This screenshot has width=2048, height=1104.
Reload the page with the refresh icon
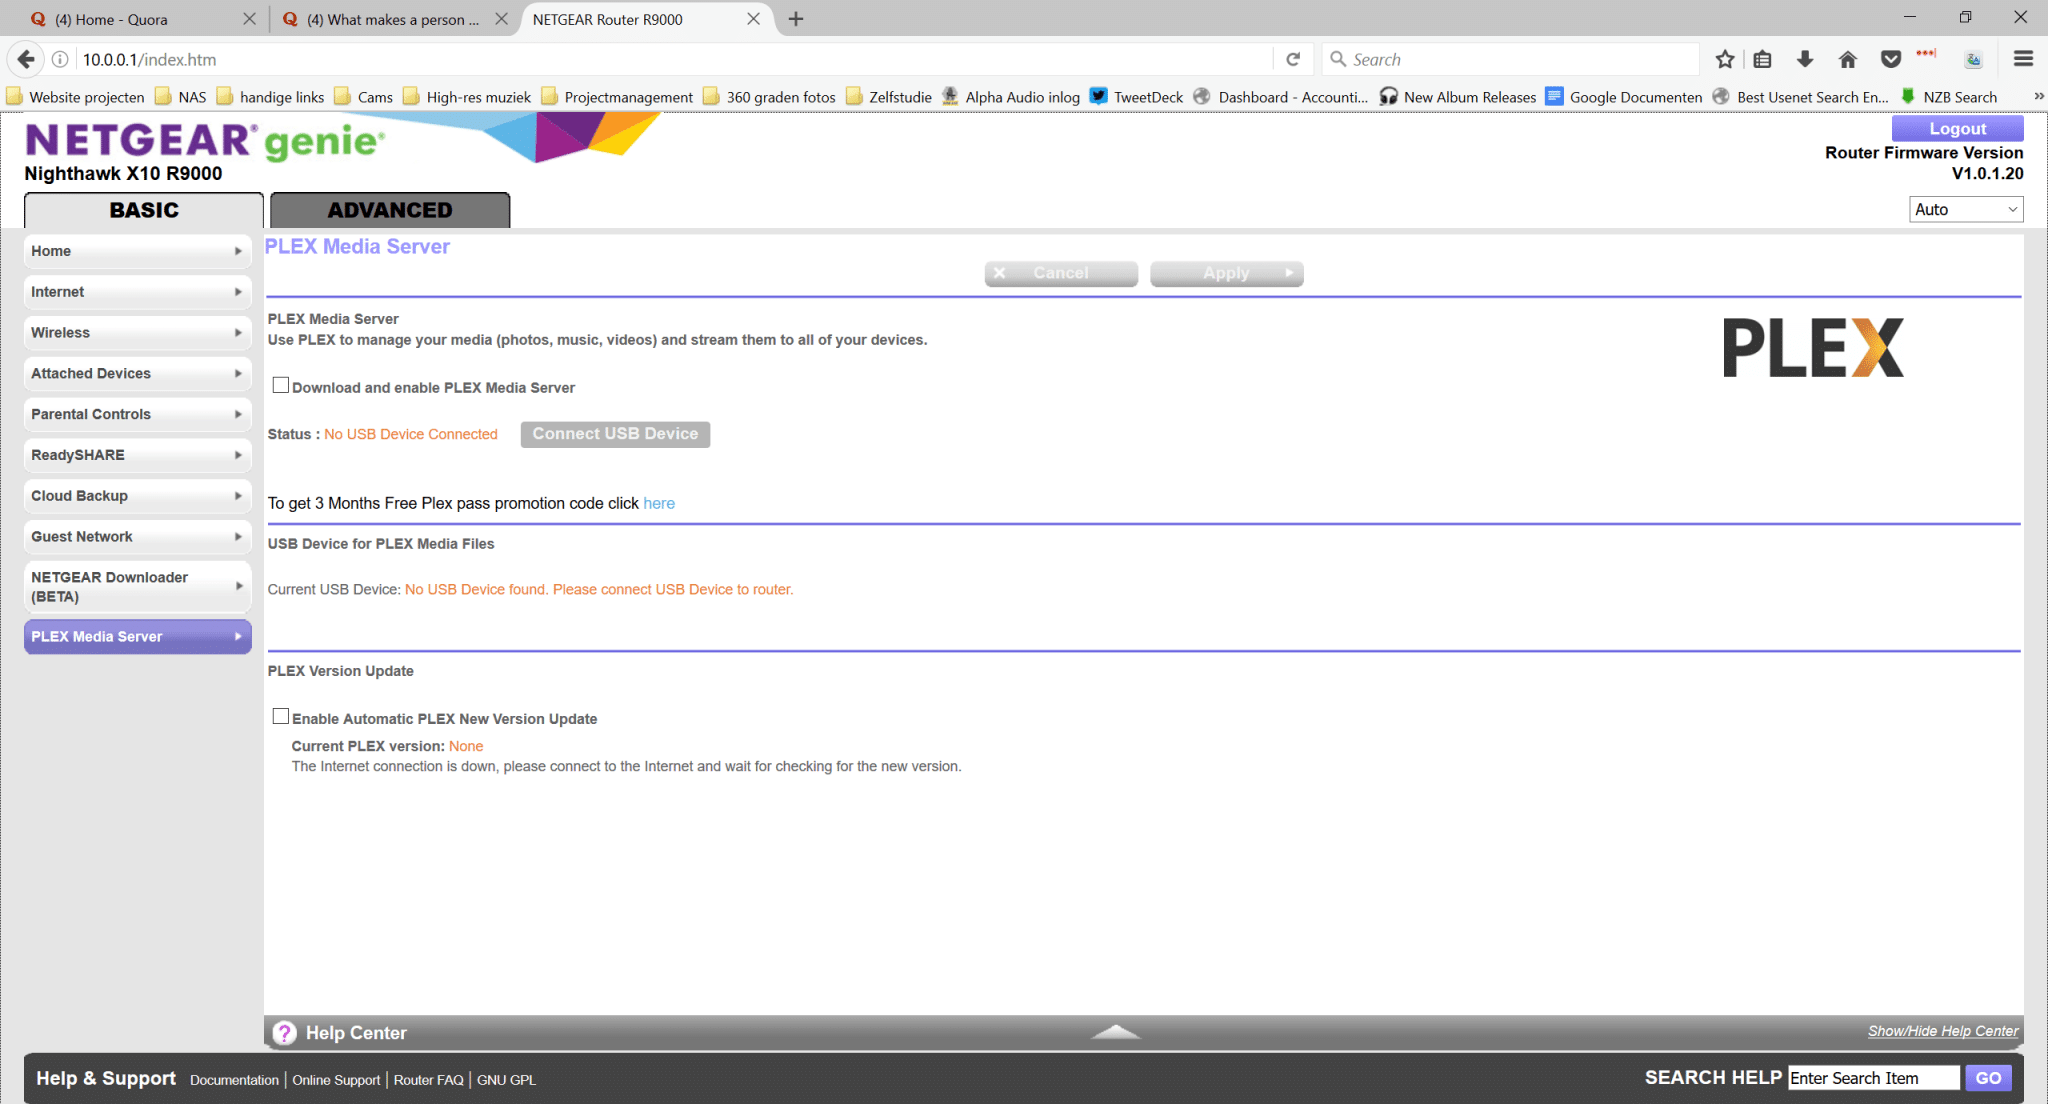tap(1293, 59)
